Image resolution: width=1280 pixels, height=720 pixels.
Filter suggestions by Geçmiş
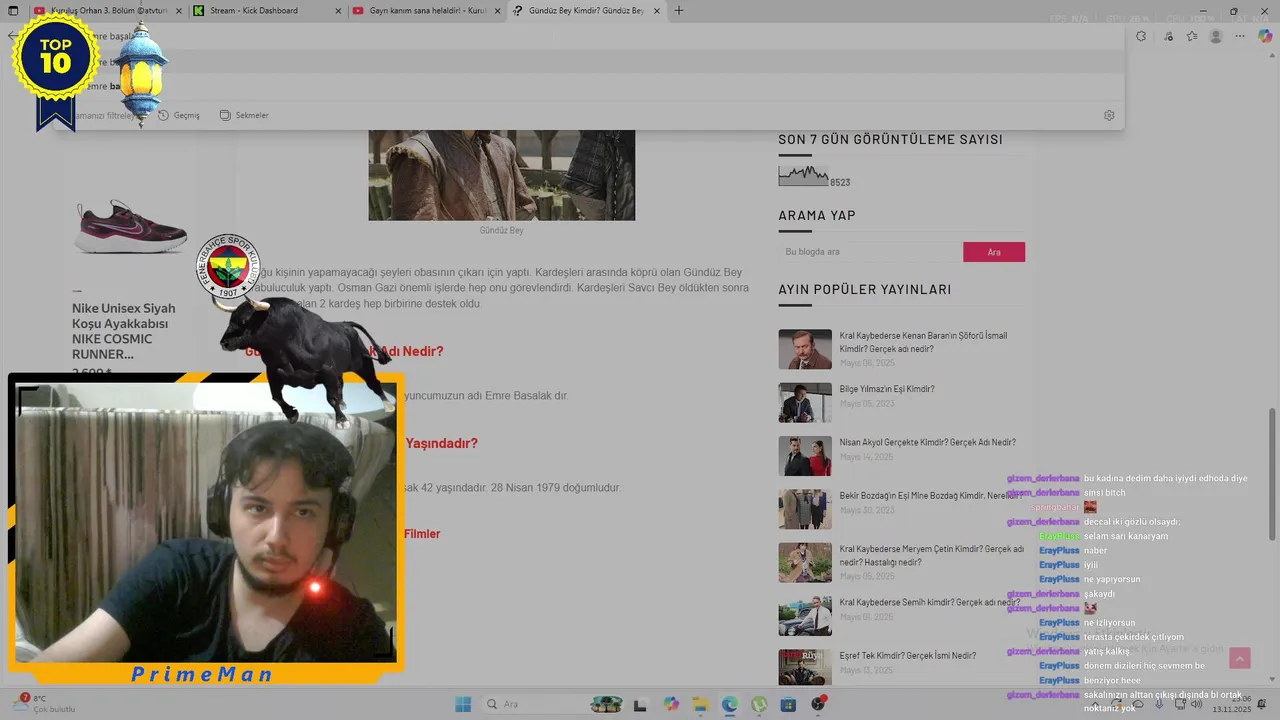click(x=179, y=115)
